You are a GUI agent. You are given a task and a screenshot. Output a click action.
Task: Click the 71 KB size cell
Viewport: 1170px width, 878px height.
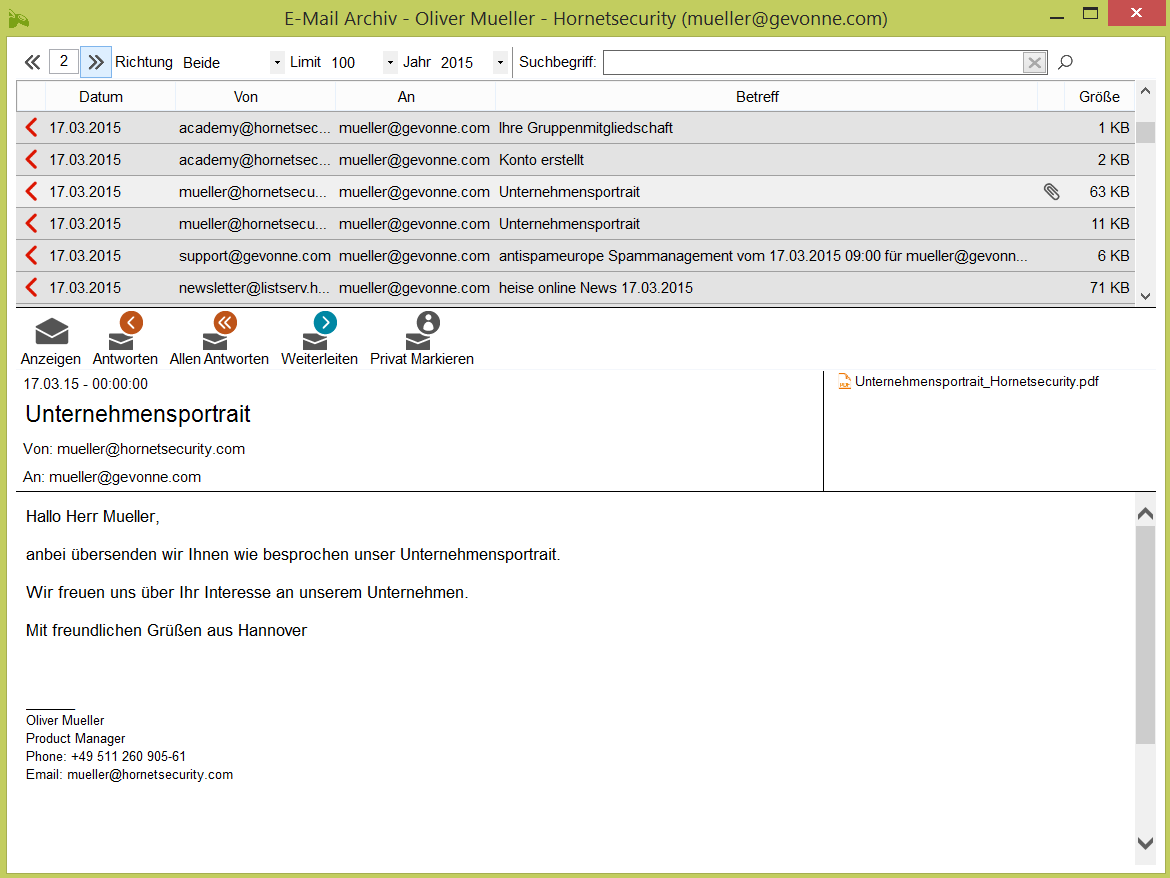1109,288
